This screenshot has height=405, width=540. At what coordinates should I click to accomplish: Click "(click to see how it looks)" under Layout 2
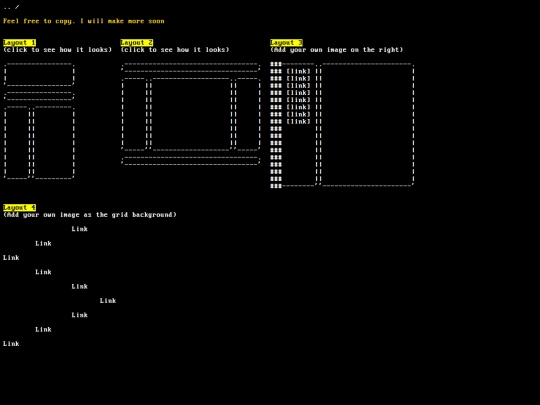pos(175,50)
